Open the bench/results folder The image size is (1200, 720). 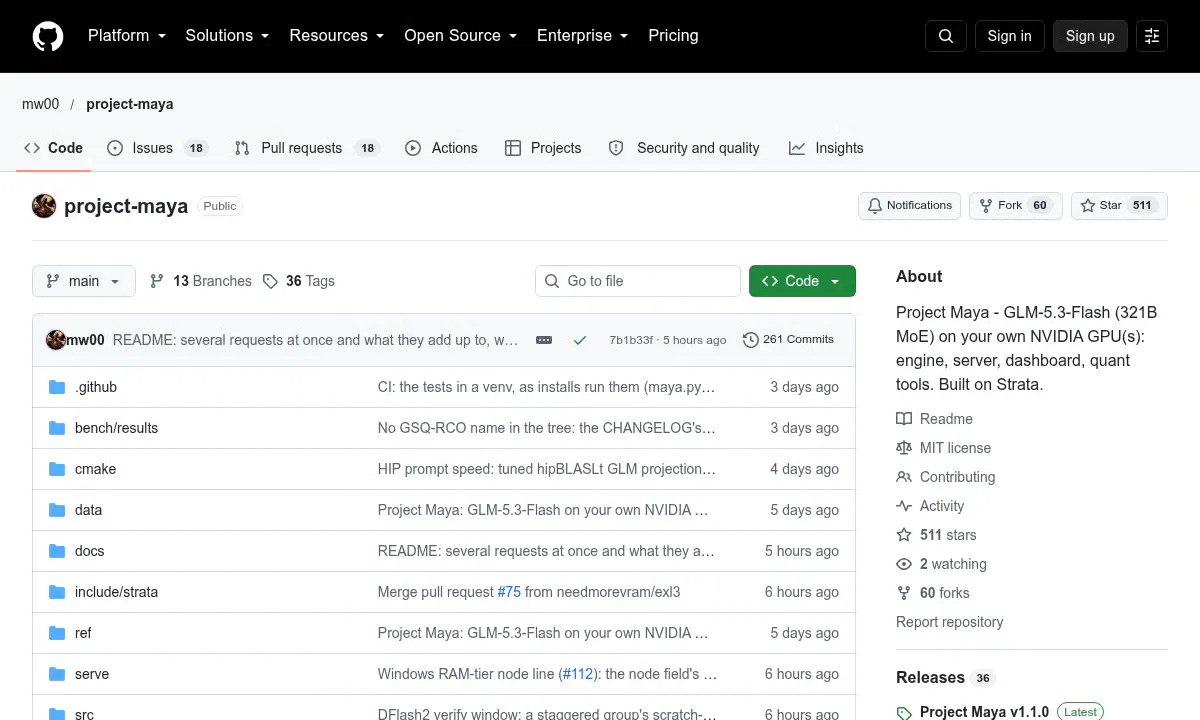pos(116,428)
